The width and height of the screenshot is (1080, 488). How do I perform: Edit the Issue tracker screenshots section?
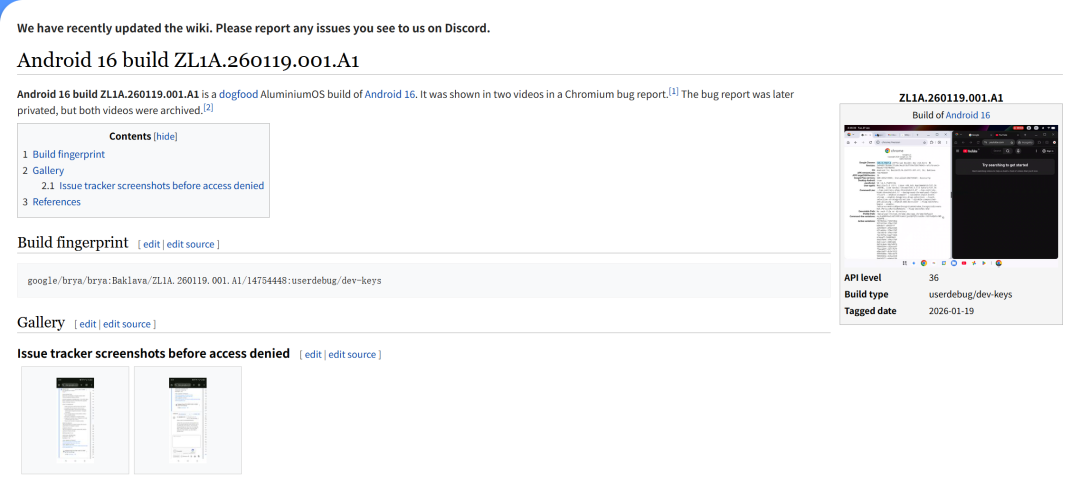point(313,355)
